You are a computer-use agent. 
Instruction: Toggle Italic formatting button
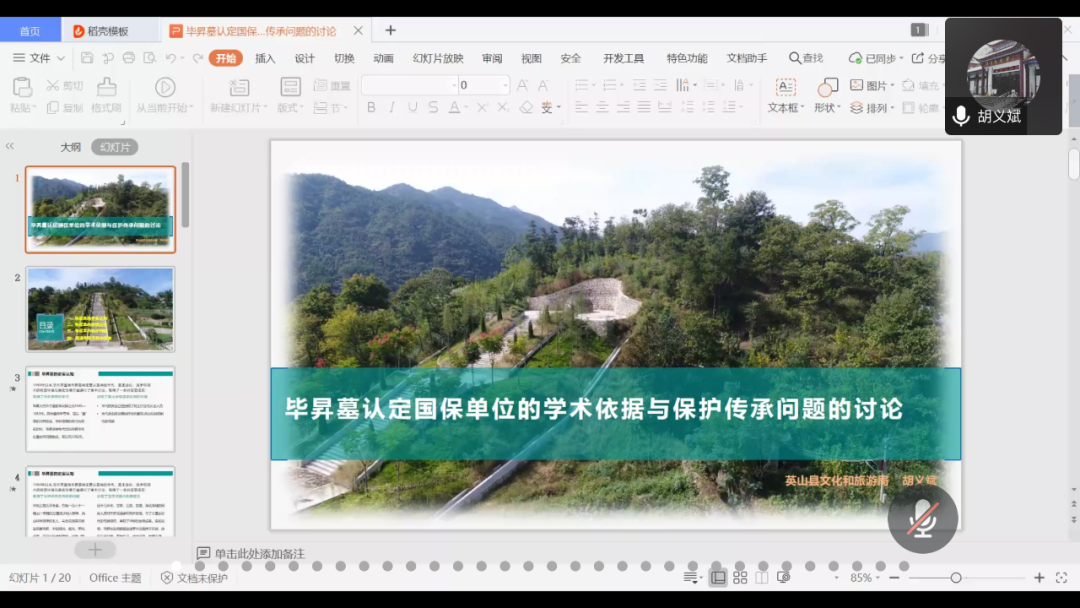coord(392,107)
